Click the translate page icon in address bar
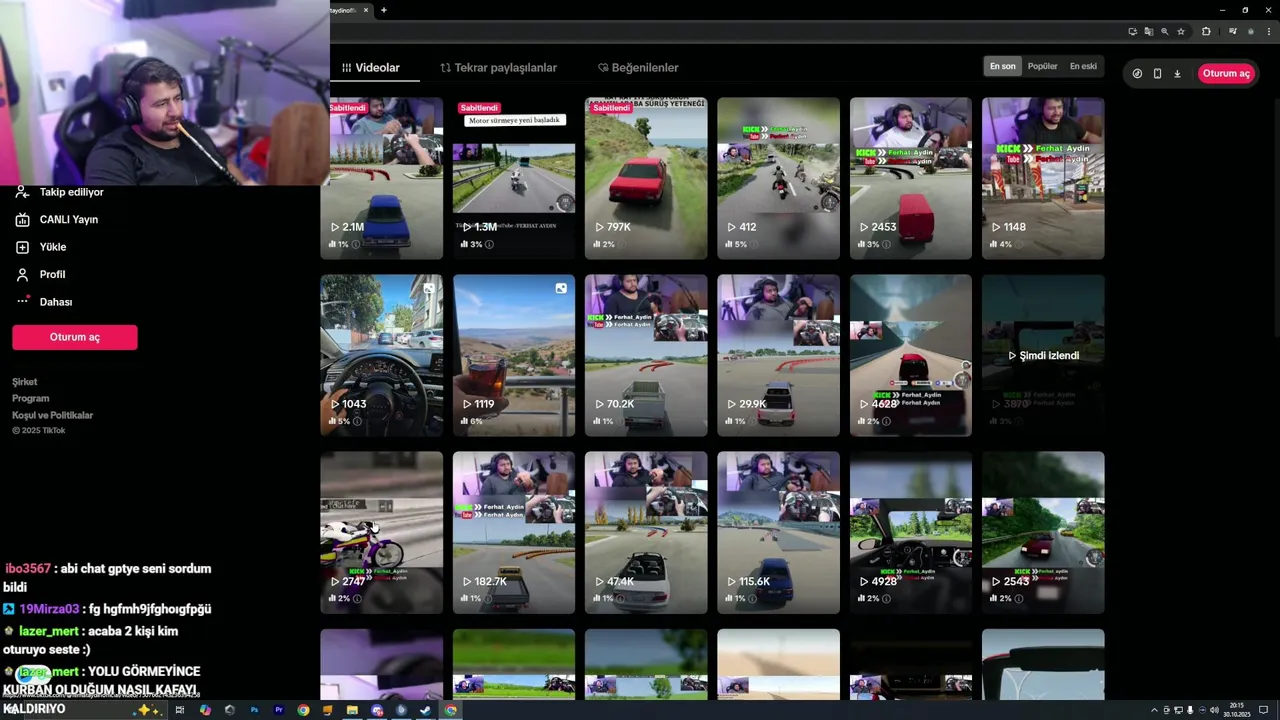Screen dimensions: 1280x720 (1149, 31)
